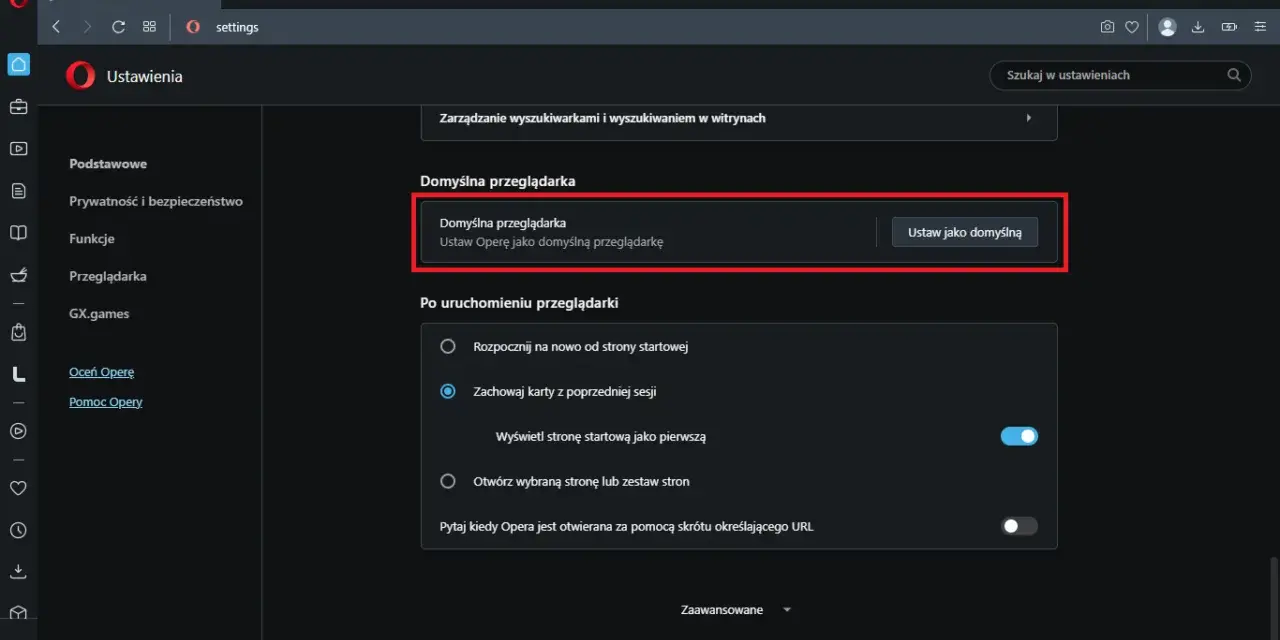Expand the Zaawansowane section
This screenshot has width=1280, height=640.
(736, 610)
